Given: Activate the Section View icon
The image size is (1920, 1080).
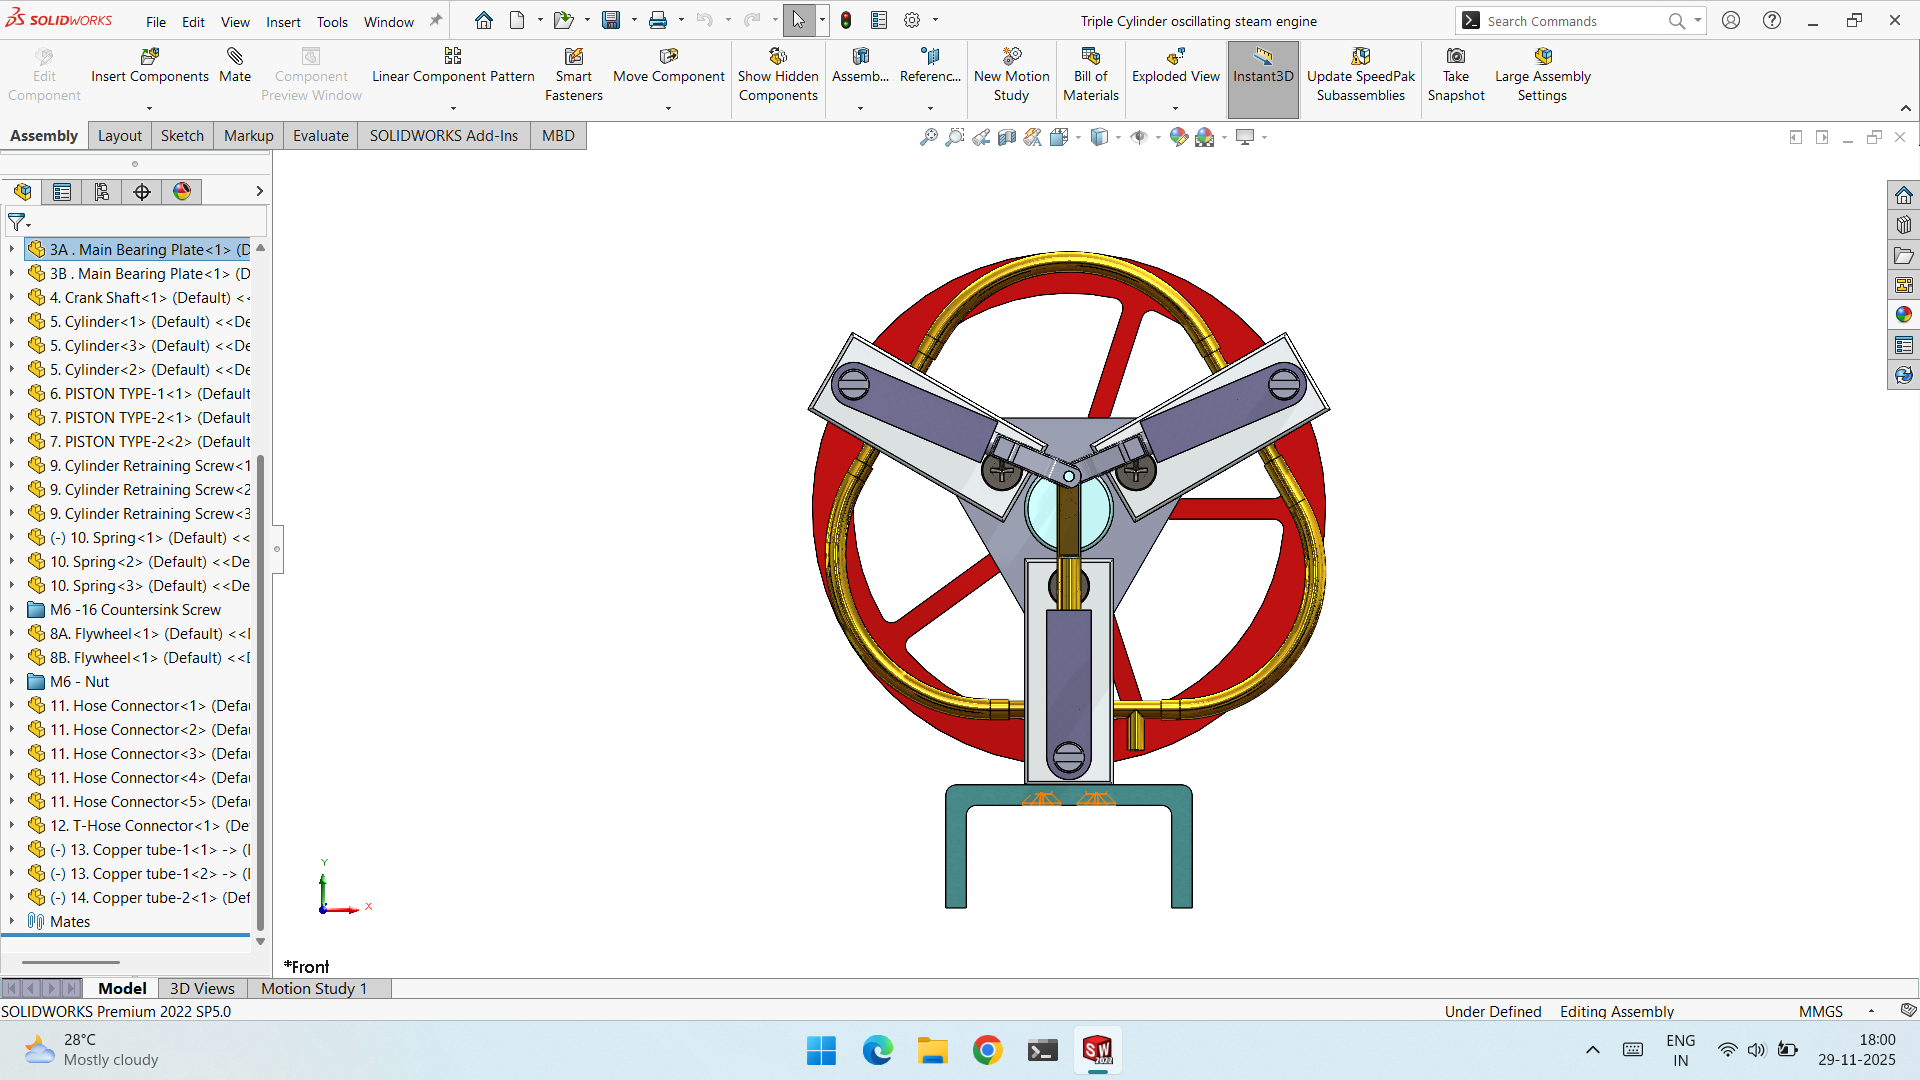Looking at the screenshot, I should [1007, 137].
